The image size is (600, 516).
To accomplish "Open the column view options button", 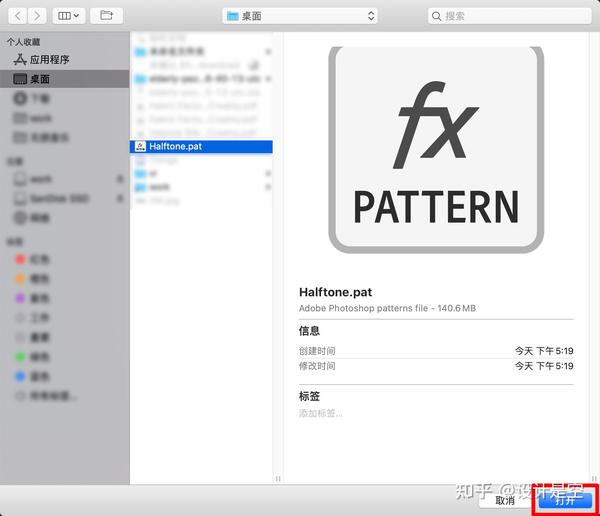I will pos(69,16).
